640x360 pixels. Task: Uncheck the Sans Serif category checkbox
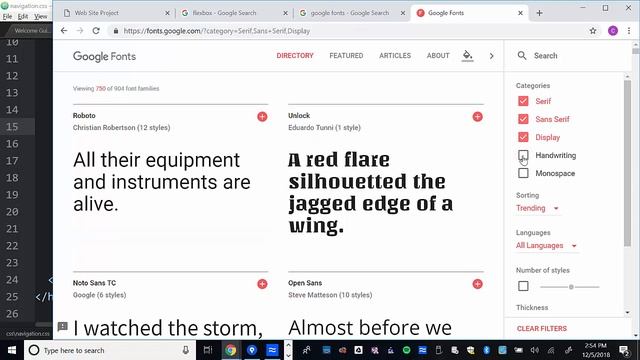point(523,119)
